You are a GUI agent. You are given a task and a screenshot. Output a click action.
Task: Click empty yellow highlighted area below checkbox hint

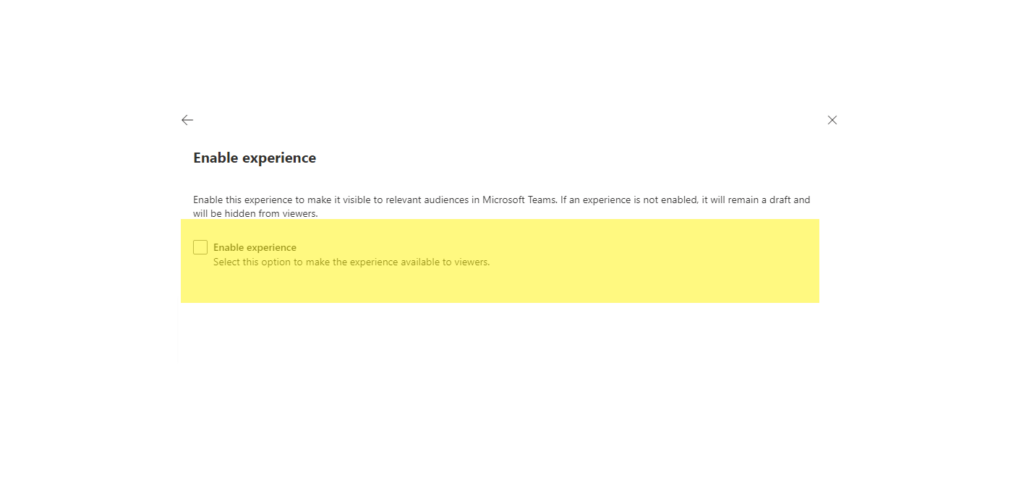point(500,286)
